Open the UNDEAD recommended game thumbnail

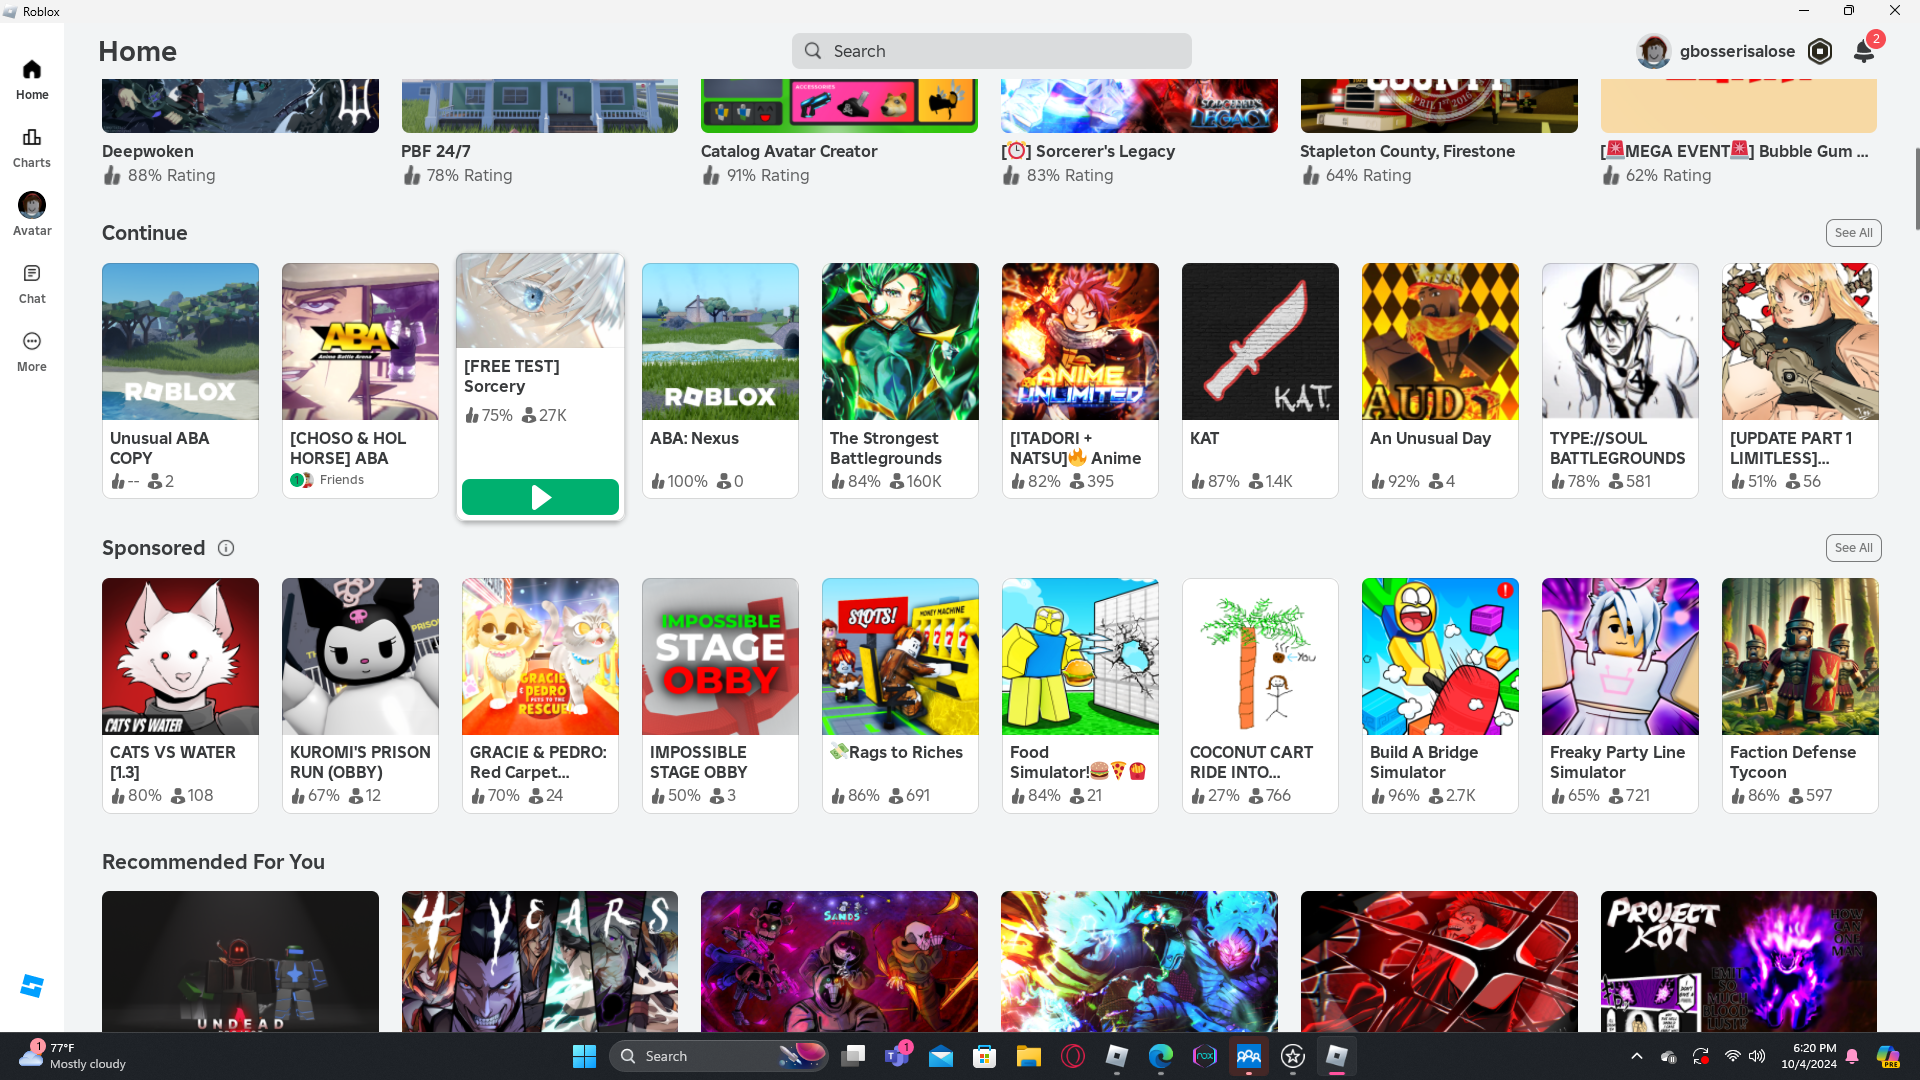pos(240,961)
